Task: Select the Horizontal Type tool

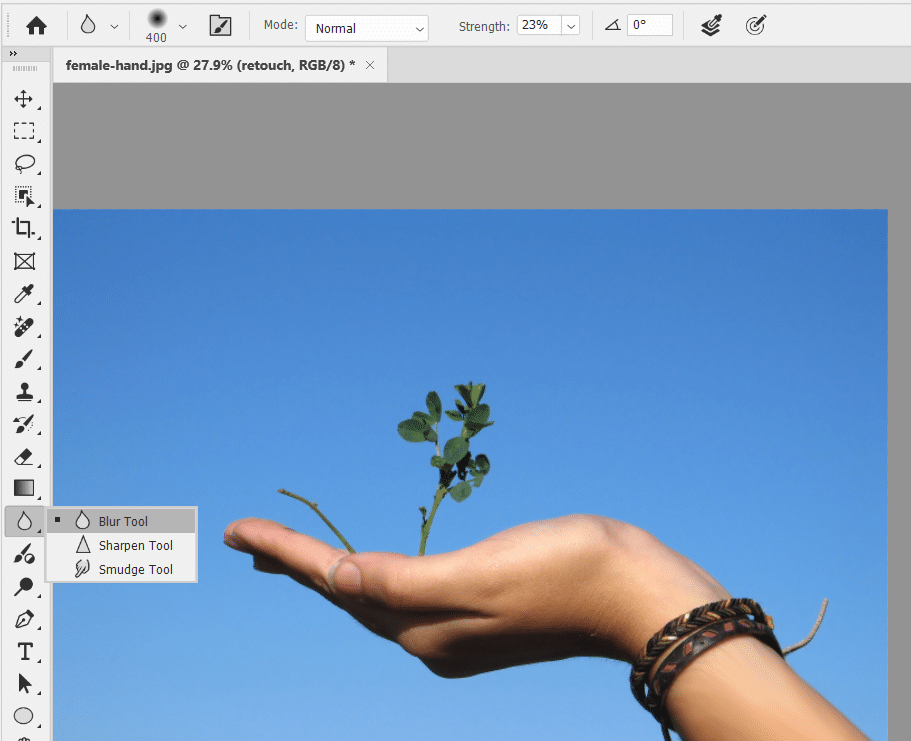Action: tap(24, 651)
